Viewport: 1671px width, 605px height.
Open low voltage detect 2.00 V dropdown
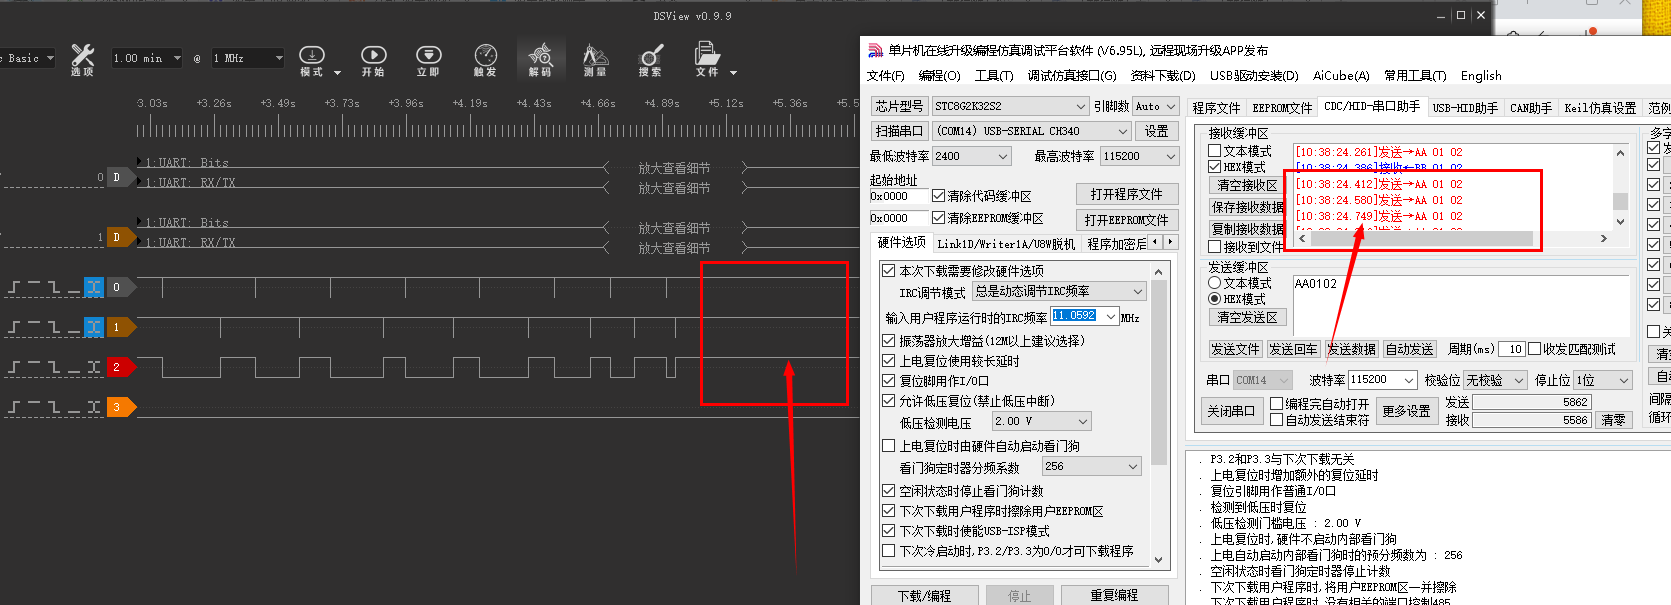[x=1041, y=422]
